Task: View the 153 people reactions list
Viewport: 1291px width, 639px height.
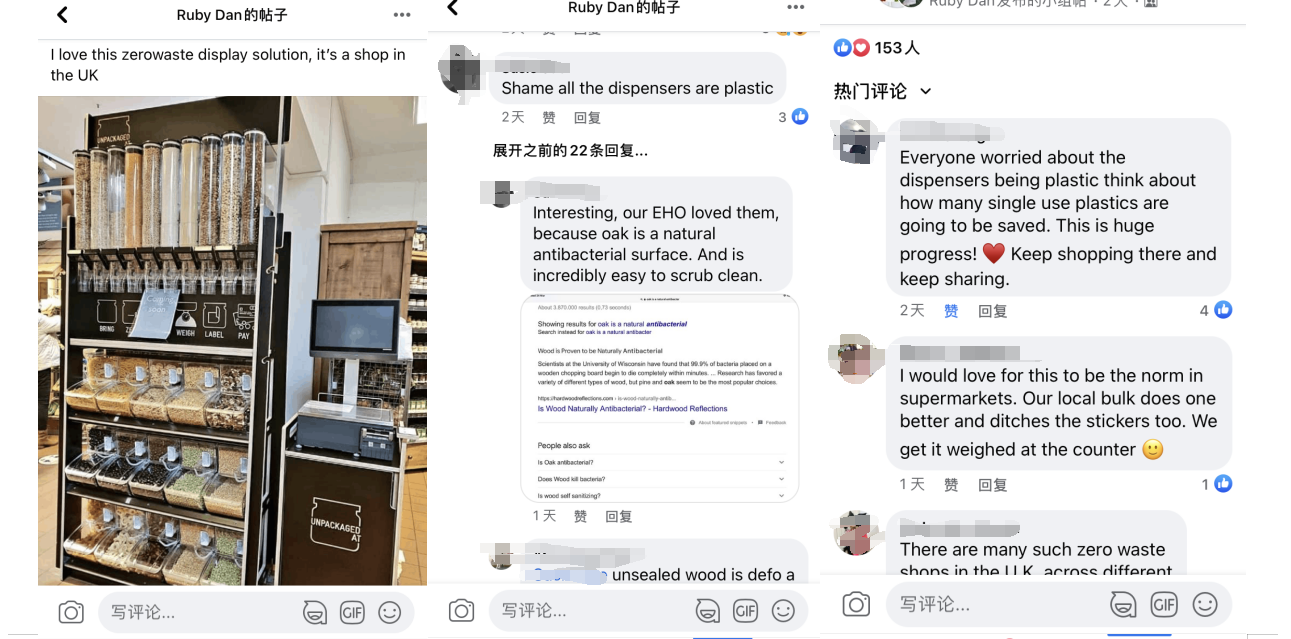Action: (876, 48)
